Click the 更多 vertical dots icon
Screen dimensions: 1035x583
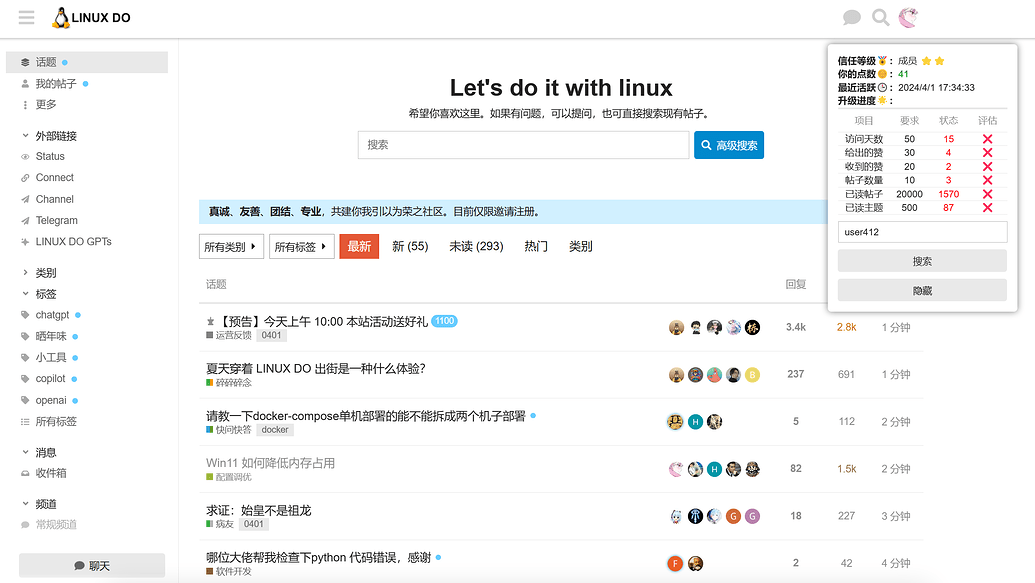25,104
